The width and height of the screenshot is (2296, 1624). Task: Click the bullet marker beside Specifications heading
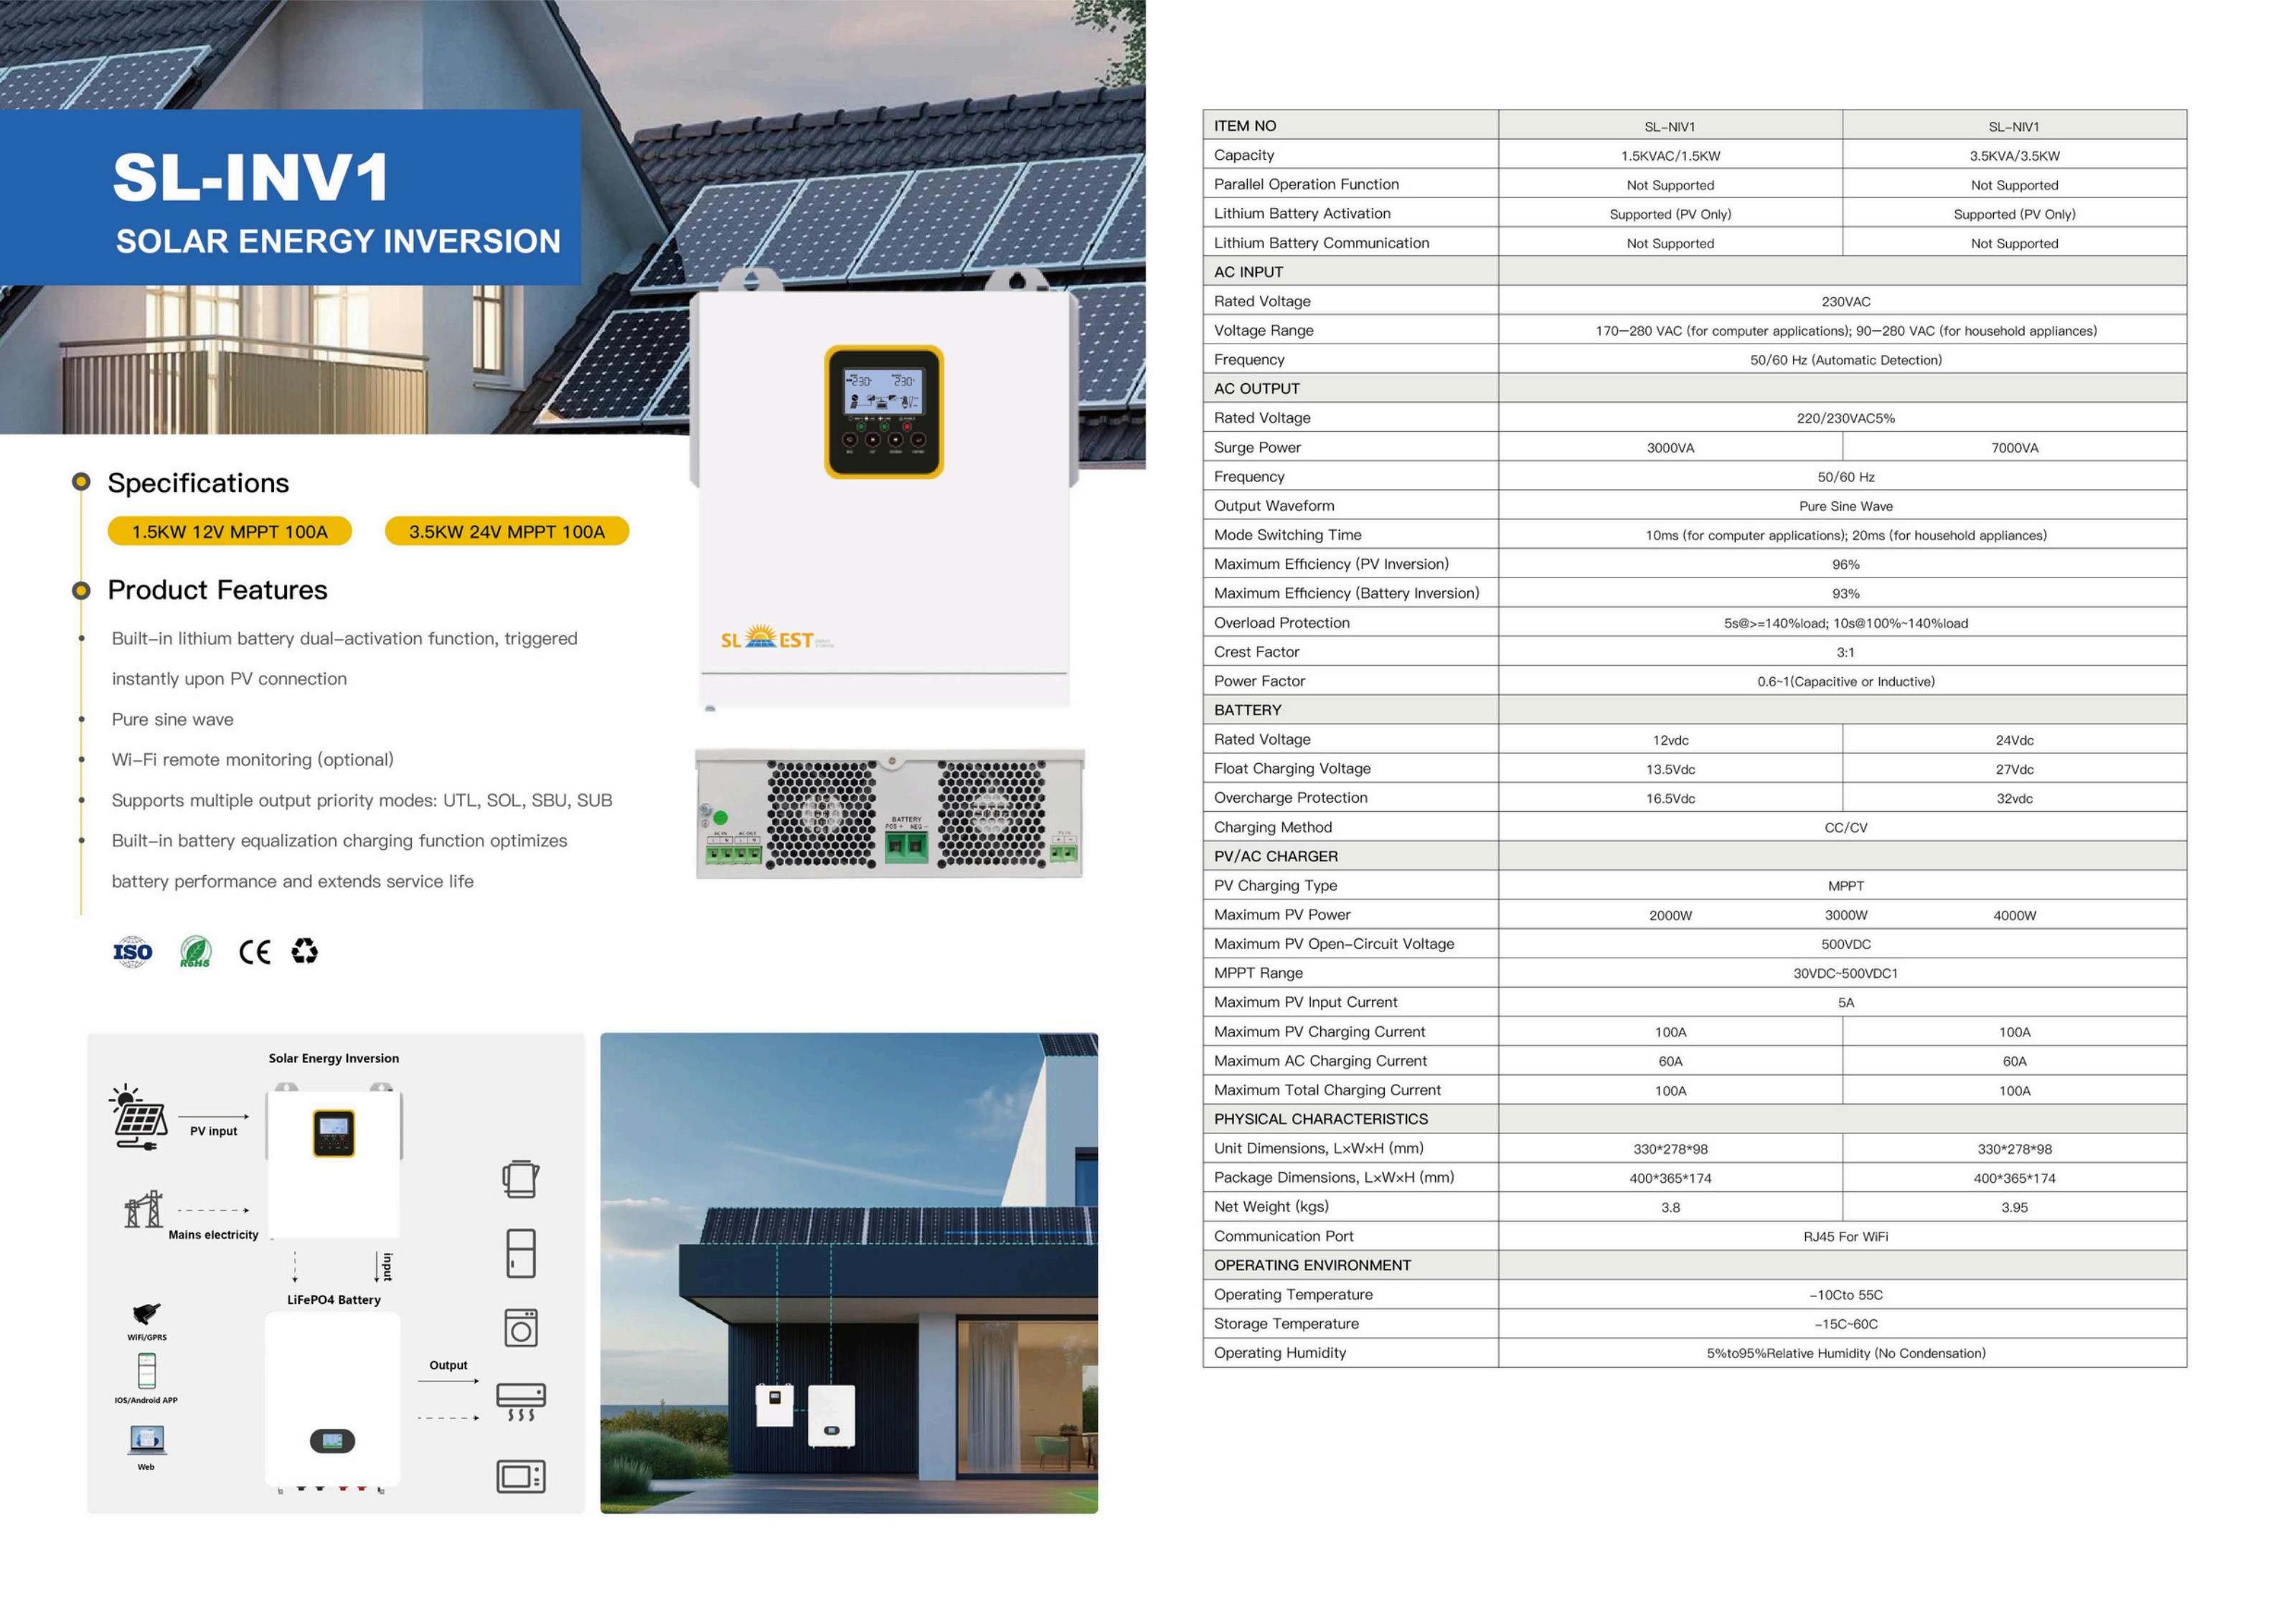coord(81,482)
